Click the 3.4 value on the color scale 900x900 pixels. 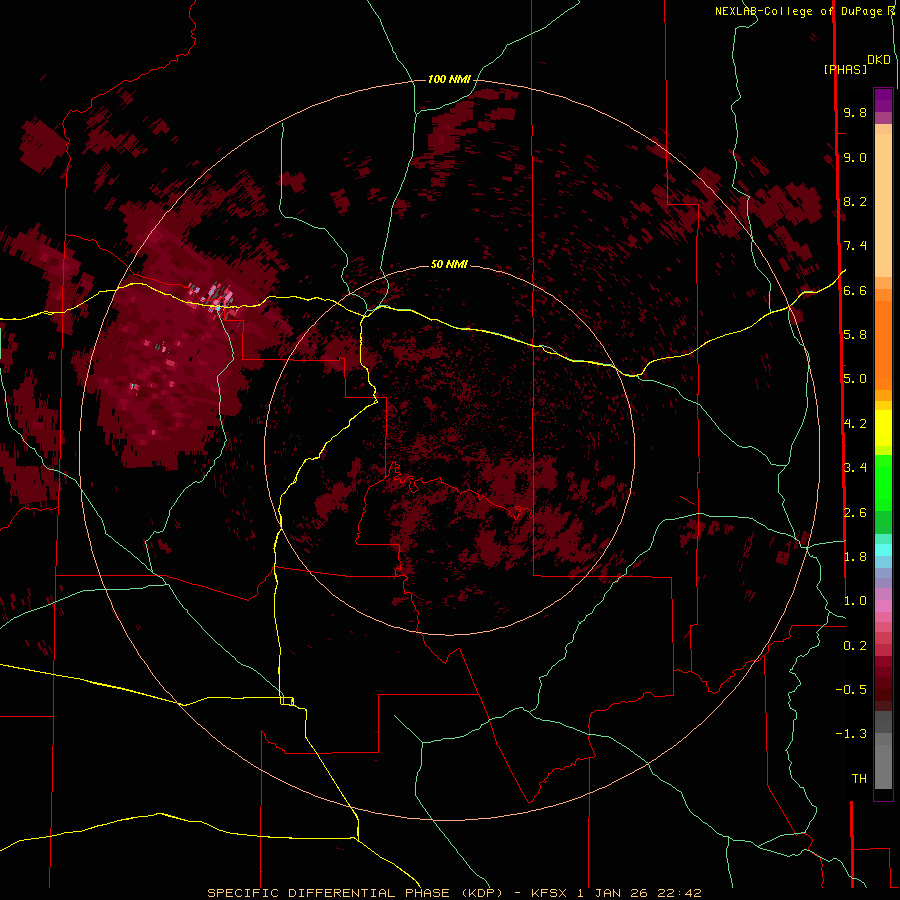click(855, 467)
